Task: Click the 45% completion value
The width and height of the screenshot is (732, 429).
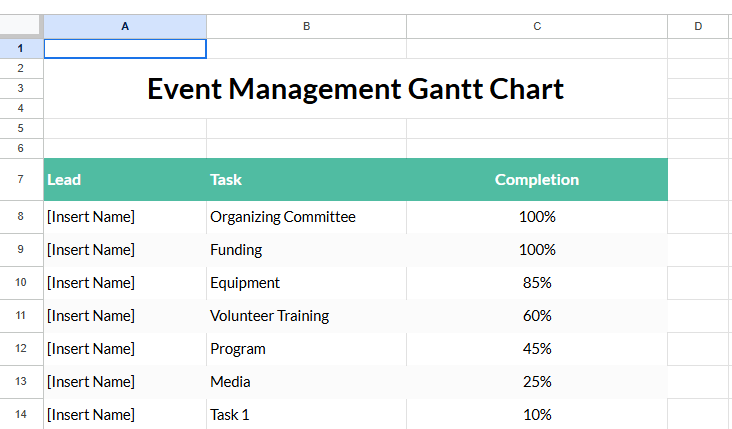Action: point(536,349)
